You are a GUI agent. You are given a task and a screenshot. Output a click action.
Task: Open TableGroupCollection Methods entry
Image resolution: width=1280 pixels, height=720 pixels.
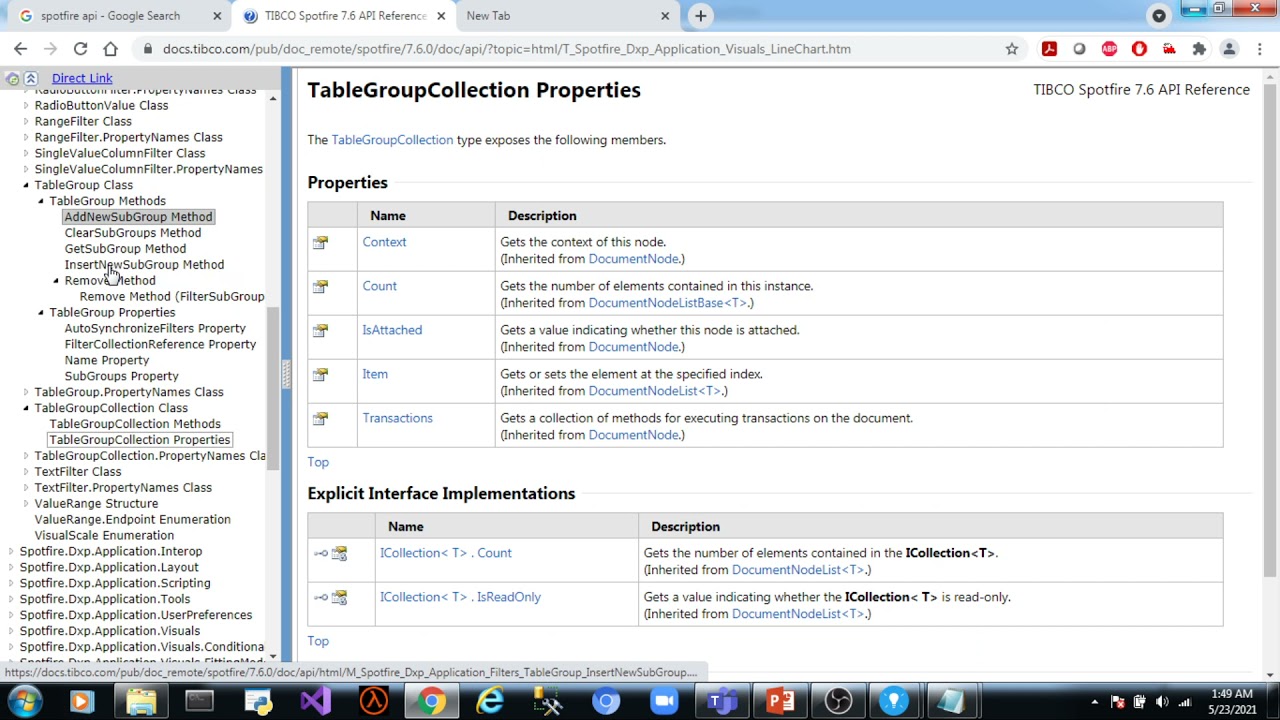click(135, 424)
